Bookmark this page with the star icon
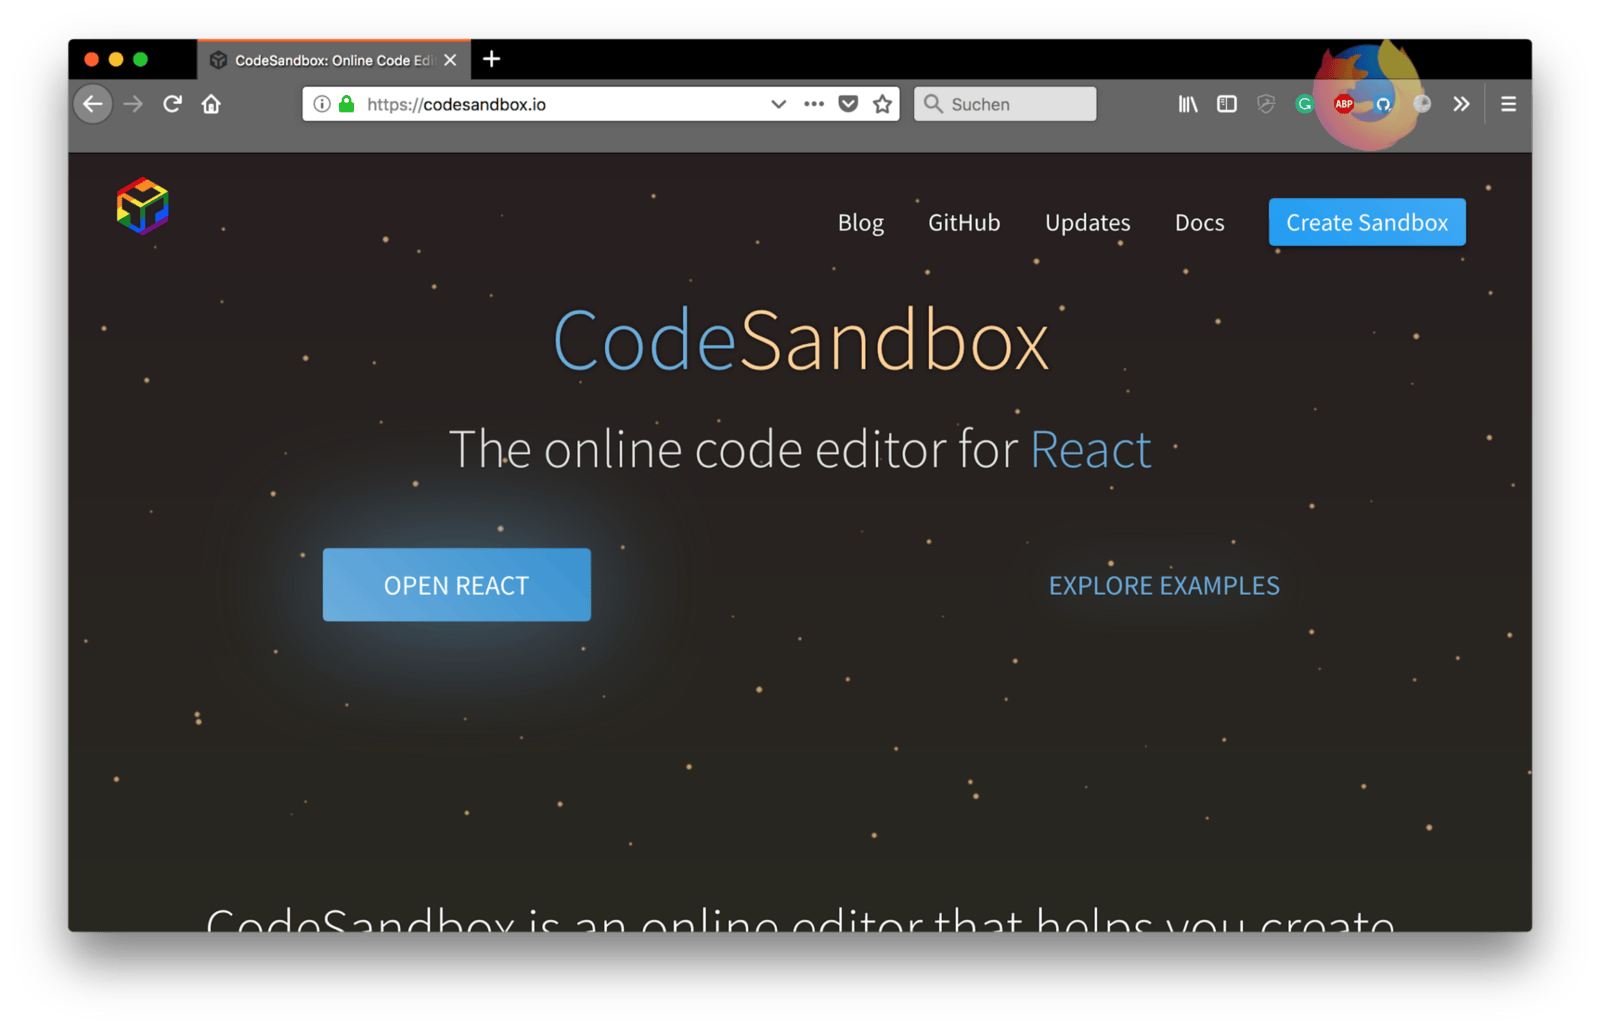Screen dimensions: 1600x1029 (x=882, y=104)
